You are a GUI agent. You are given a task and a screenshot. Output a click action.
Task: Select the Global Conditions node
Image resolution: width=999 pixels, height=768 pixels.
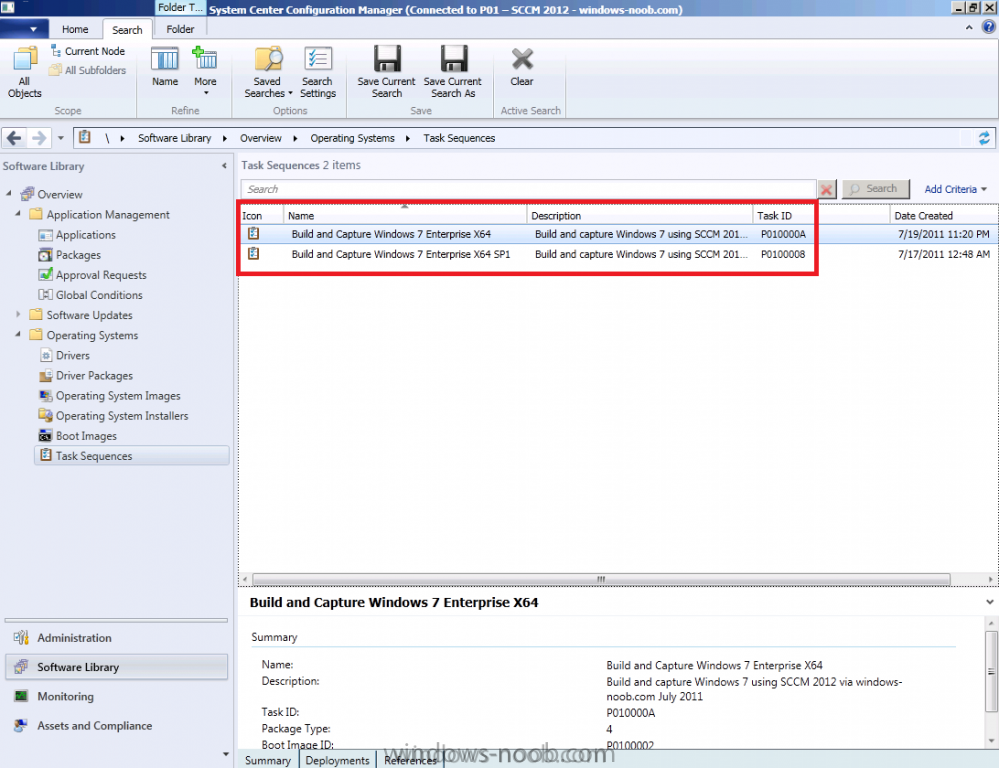(90, 295)
